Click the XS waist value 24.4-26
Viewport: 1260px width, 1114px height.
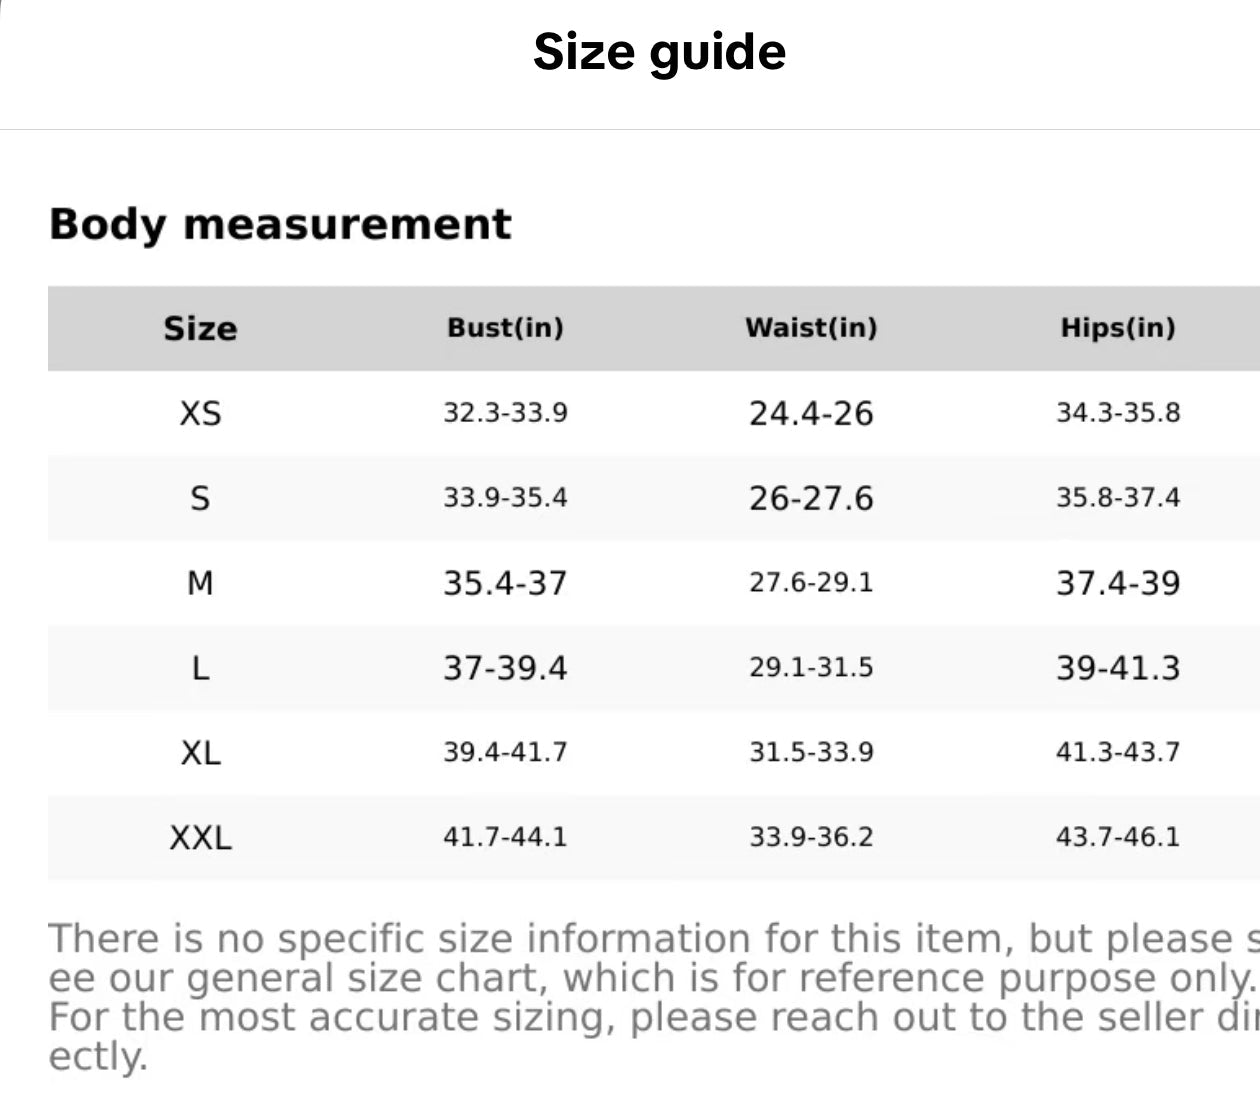click(811, 413)
